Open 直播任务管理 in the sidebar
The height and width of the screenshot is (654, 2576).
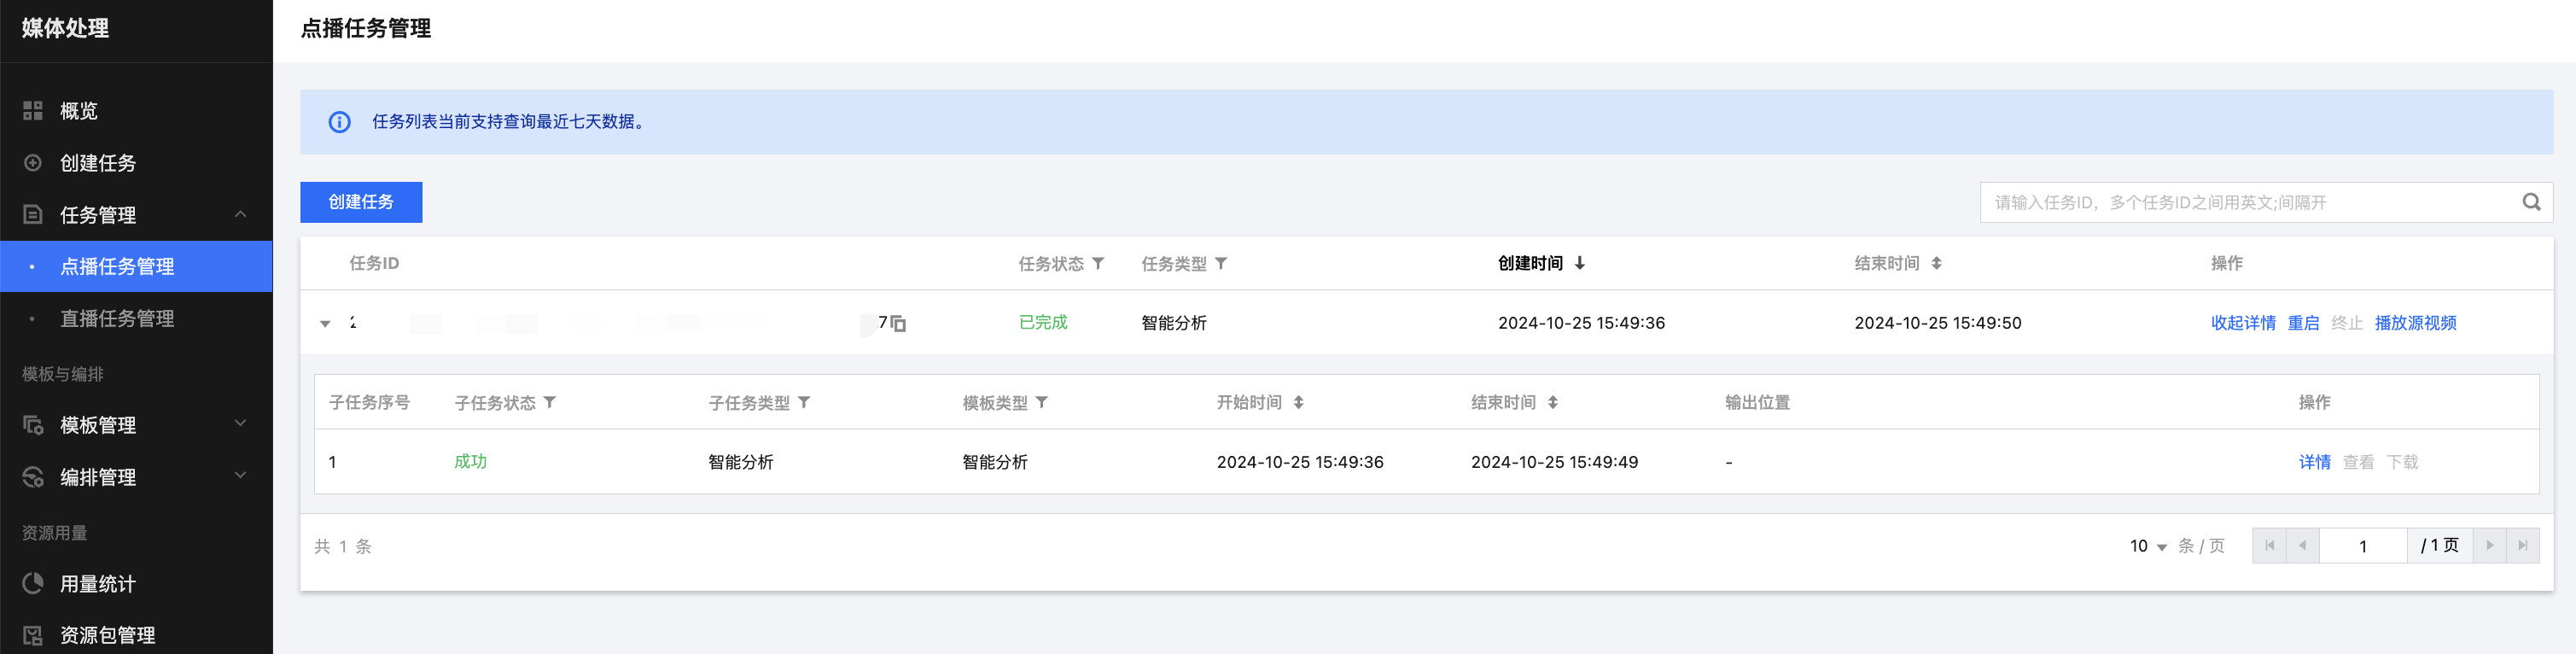[x=117, y=318]
